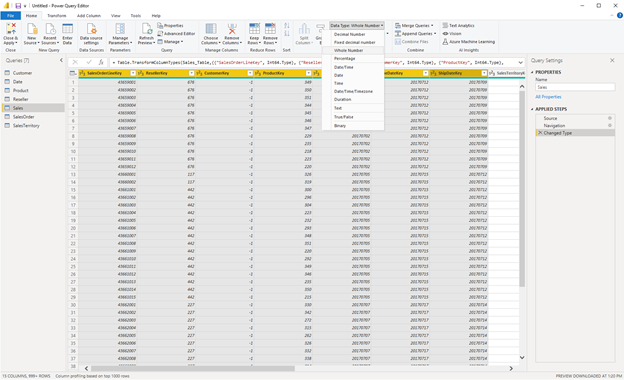Switch to the Add Column tab

click(89, 16)
